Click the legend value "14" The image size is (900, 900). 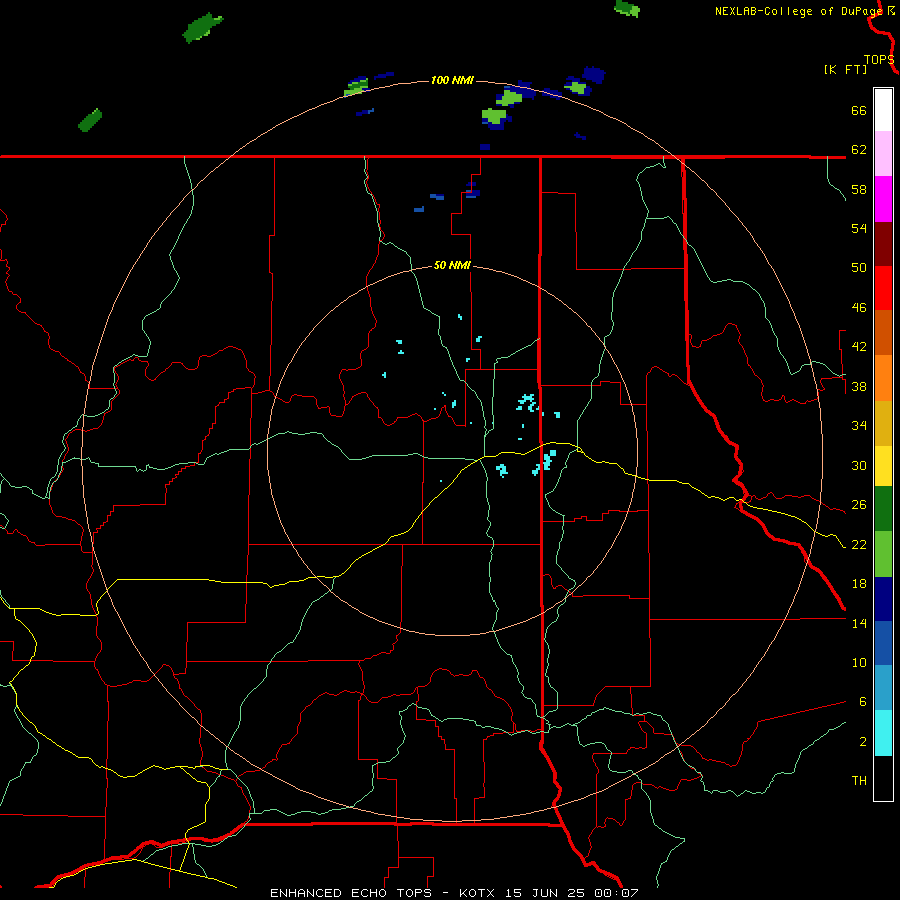click(859, 623)
